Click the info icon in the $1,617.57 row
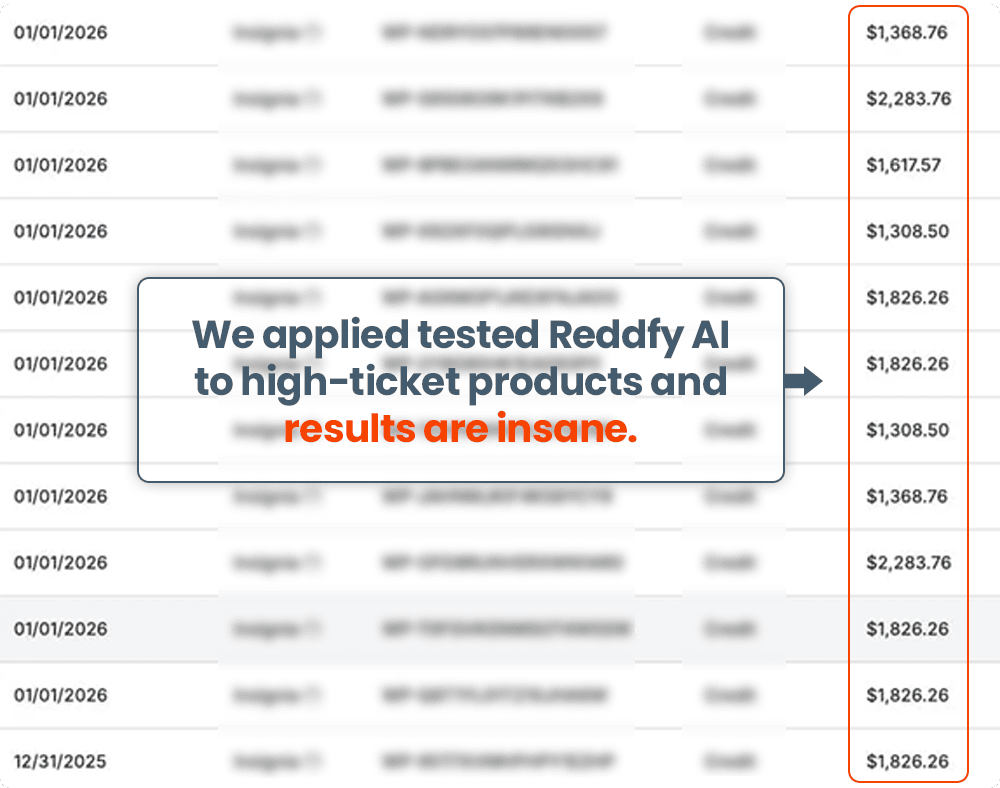The width and height of the screenshot is (1000, 788). [x=312, y=165]
